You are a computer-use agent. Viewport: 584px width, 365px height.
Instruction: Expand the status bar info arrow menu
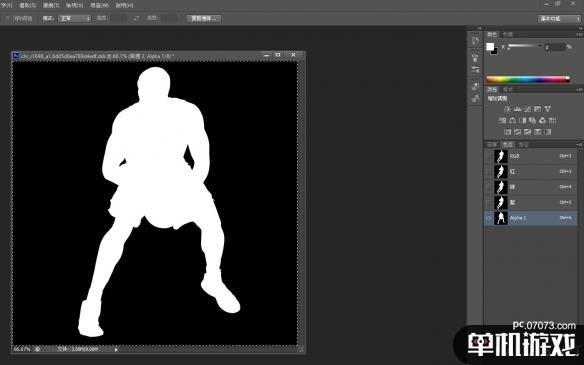(x=116, y=349)
